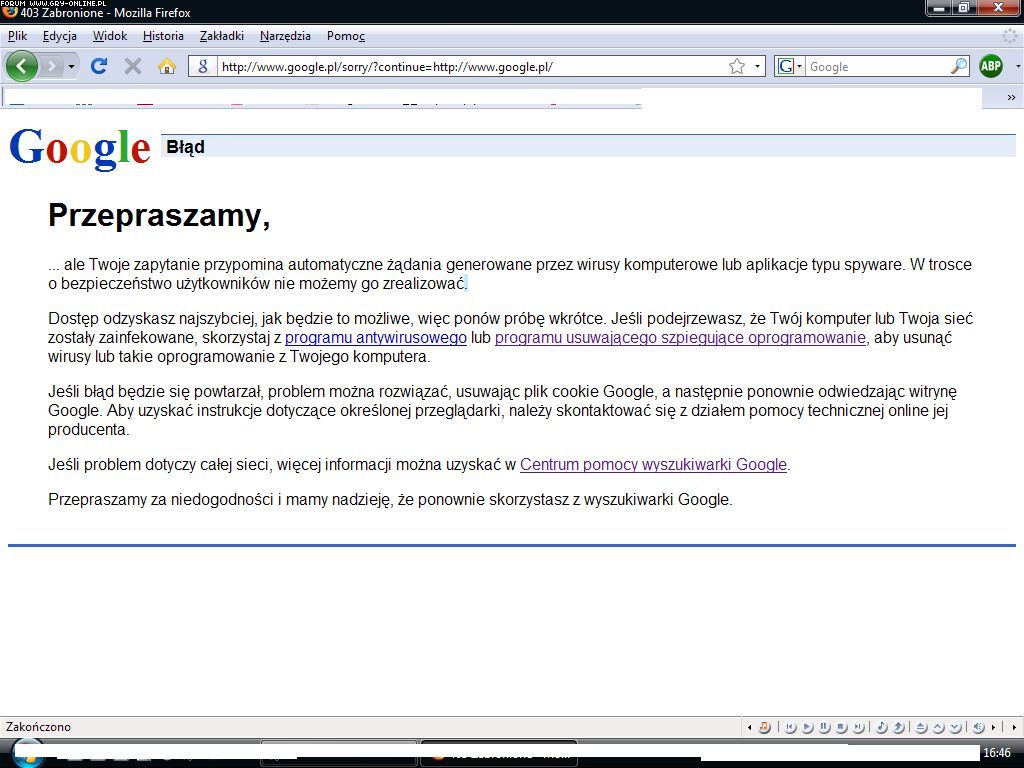Click the Google search box
The image size is (1024, 768).
[x=878, y=67]
